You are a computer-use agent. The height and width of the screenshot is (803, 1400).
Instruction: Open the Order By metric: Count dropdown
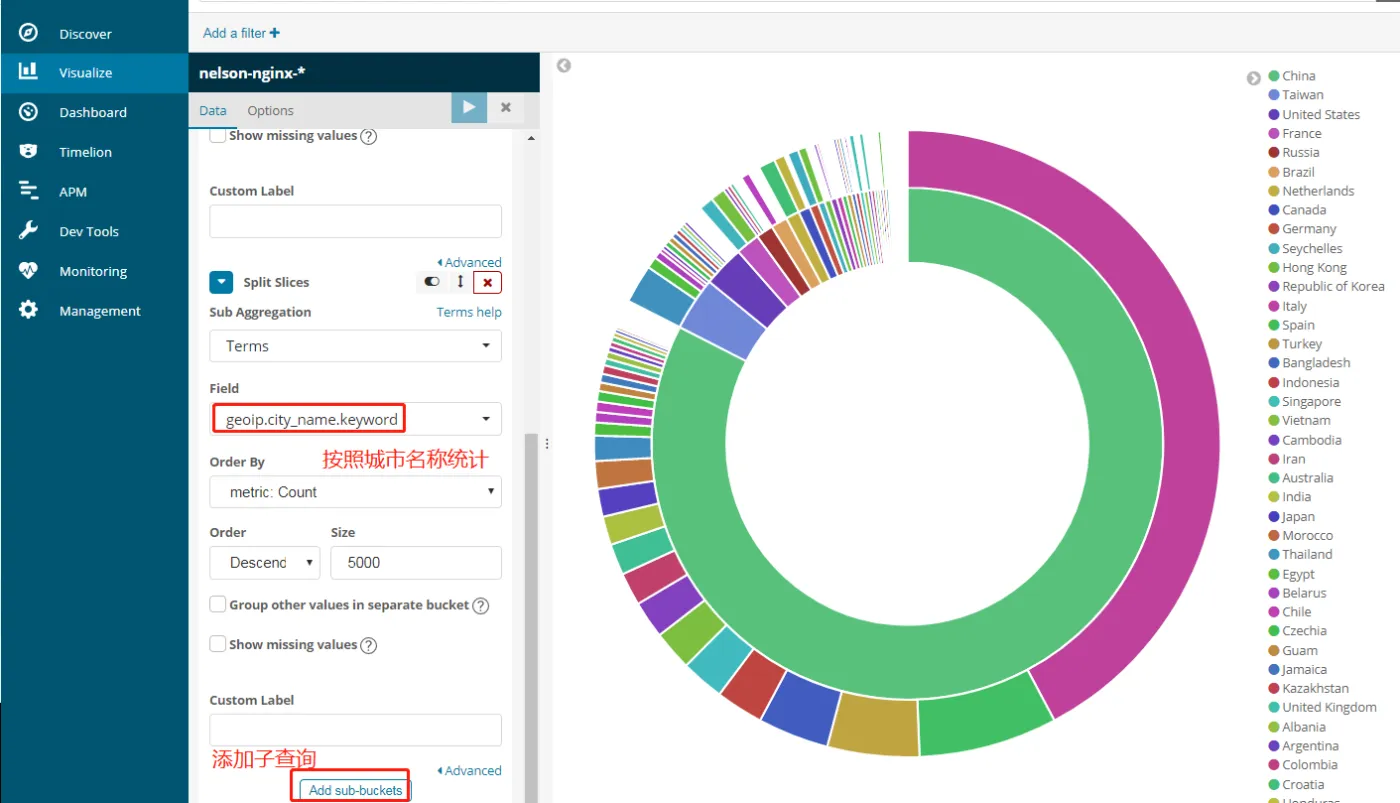355,492
